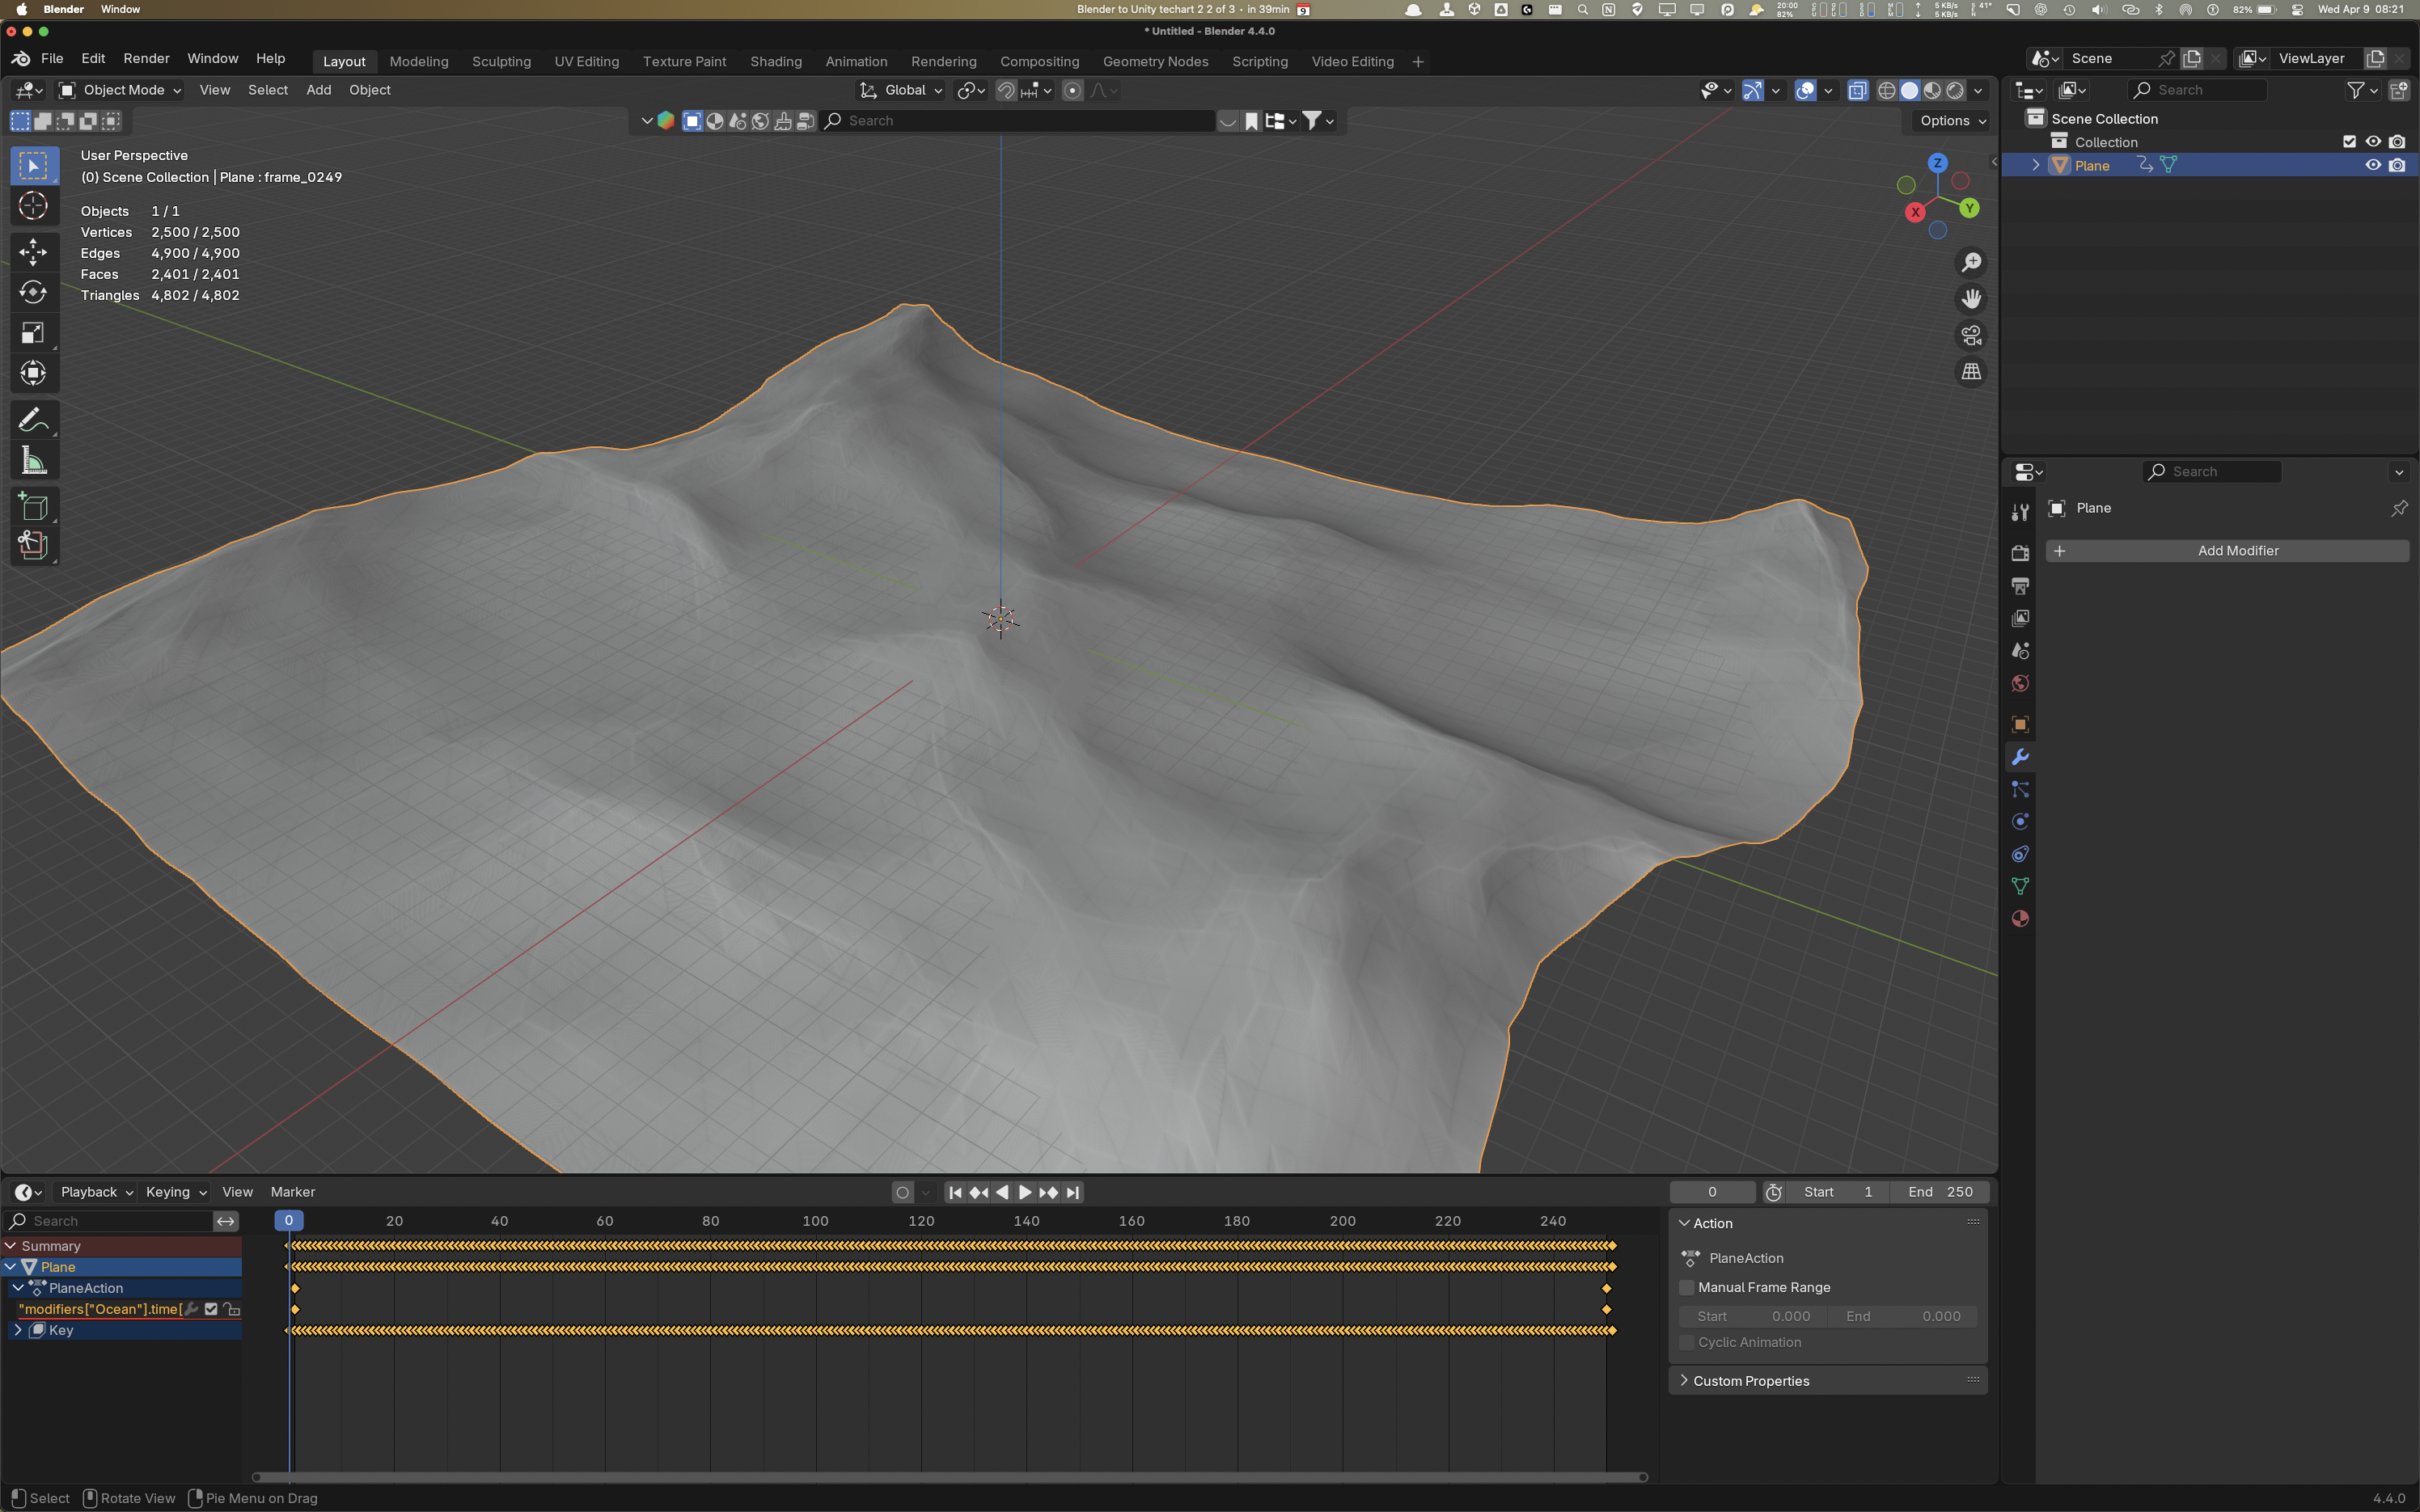Screen dimensions: 2420x1512
Task: Select the Measure tool
Action: pyautogui.click(x=33, y=460)
